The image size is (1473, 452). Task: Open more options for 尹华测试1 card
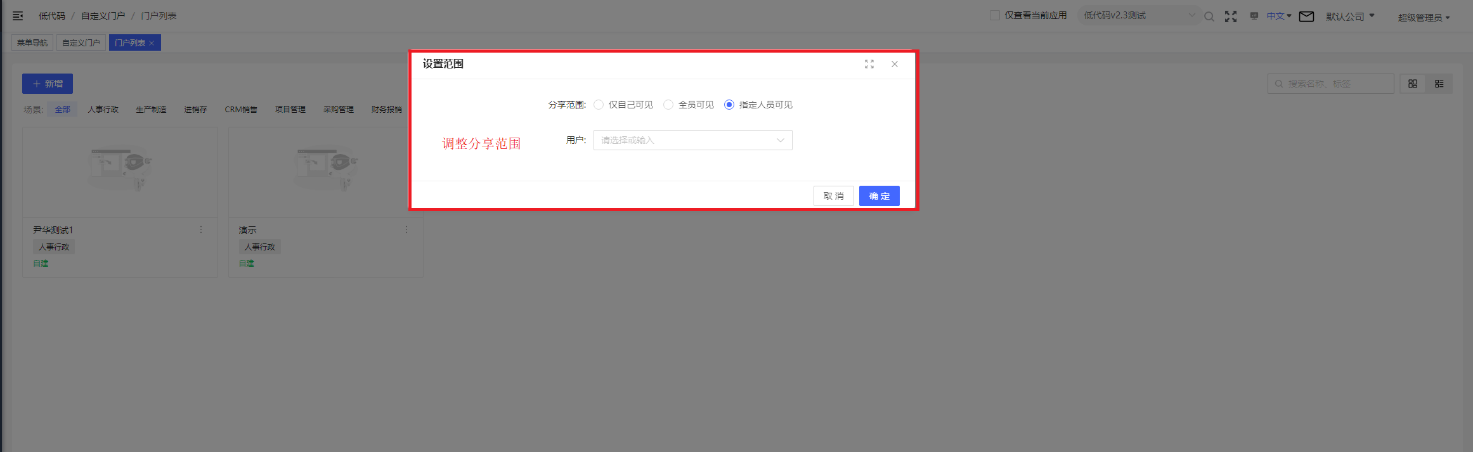(201, 230)
